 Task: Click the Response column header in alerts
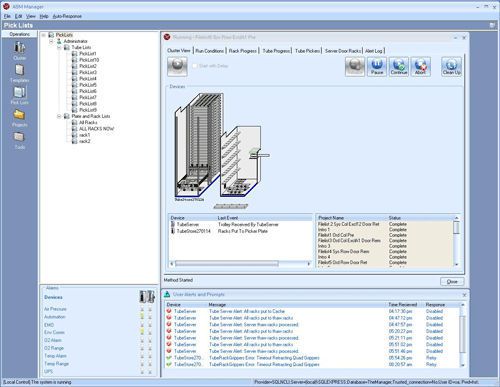click(x=435, y=305)
